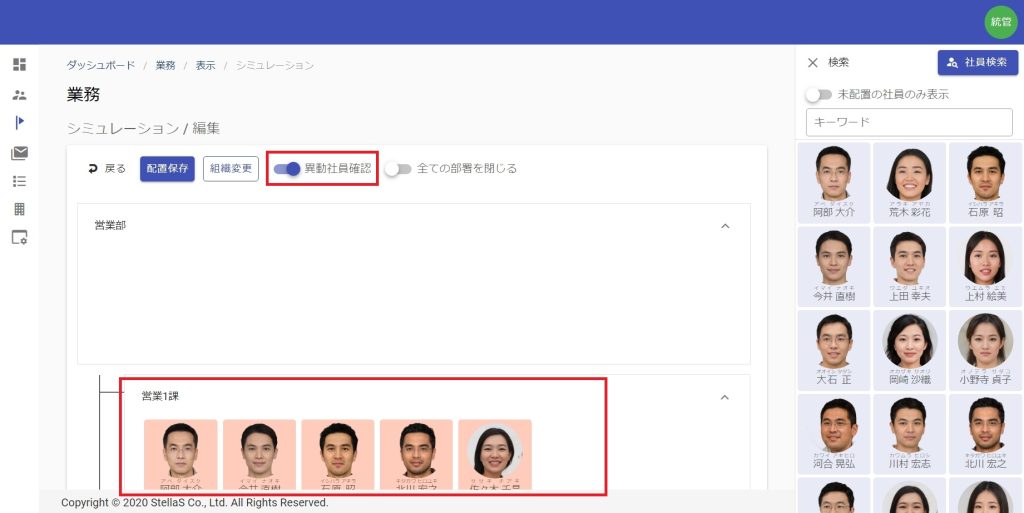
Task: Collapse the 営業部 section chevron
Action: 725,226
